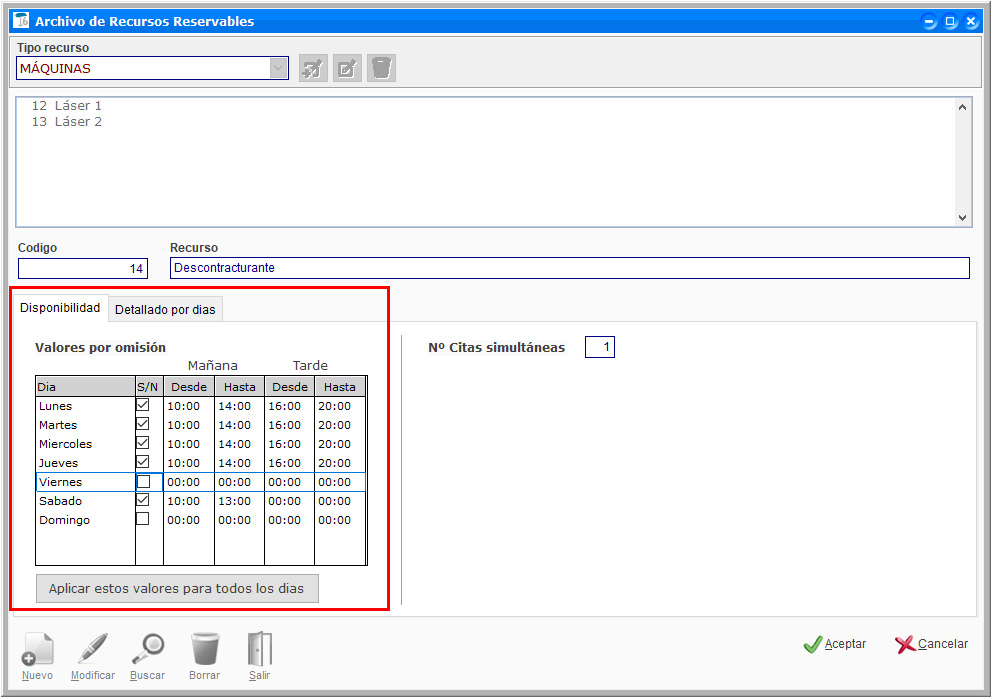Click Domingo morning Desde 00:00 cell
This screenshot has width=993, height=700.
point(189,520)
